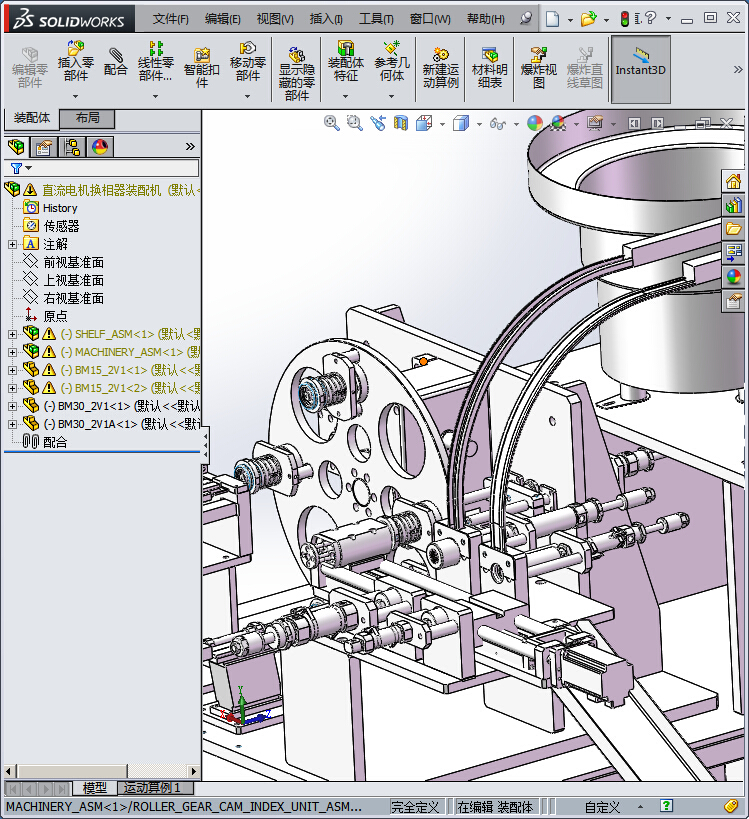Click the Edit Appearance color ball icon
Image resolution: width=749 pixels, height=819 pixels.
[535, 123]
